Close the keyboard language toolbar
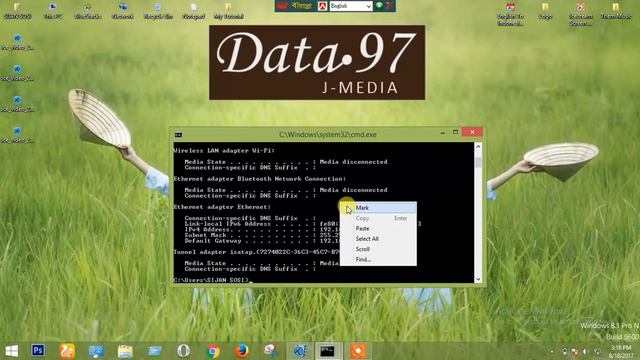The image size is (640, 360). (389, 5)
